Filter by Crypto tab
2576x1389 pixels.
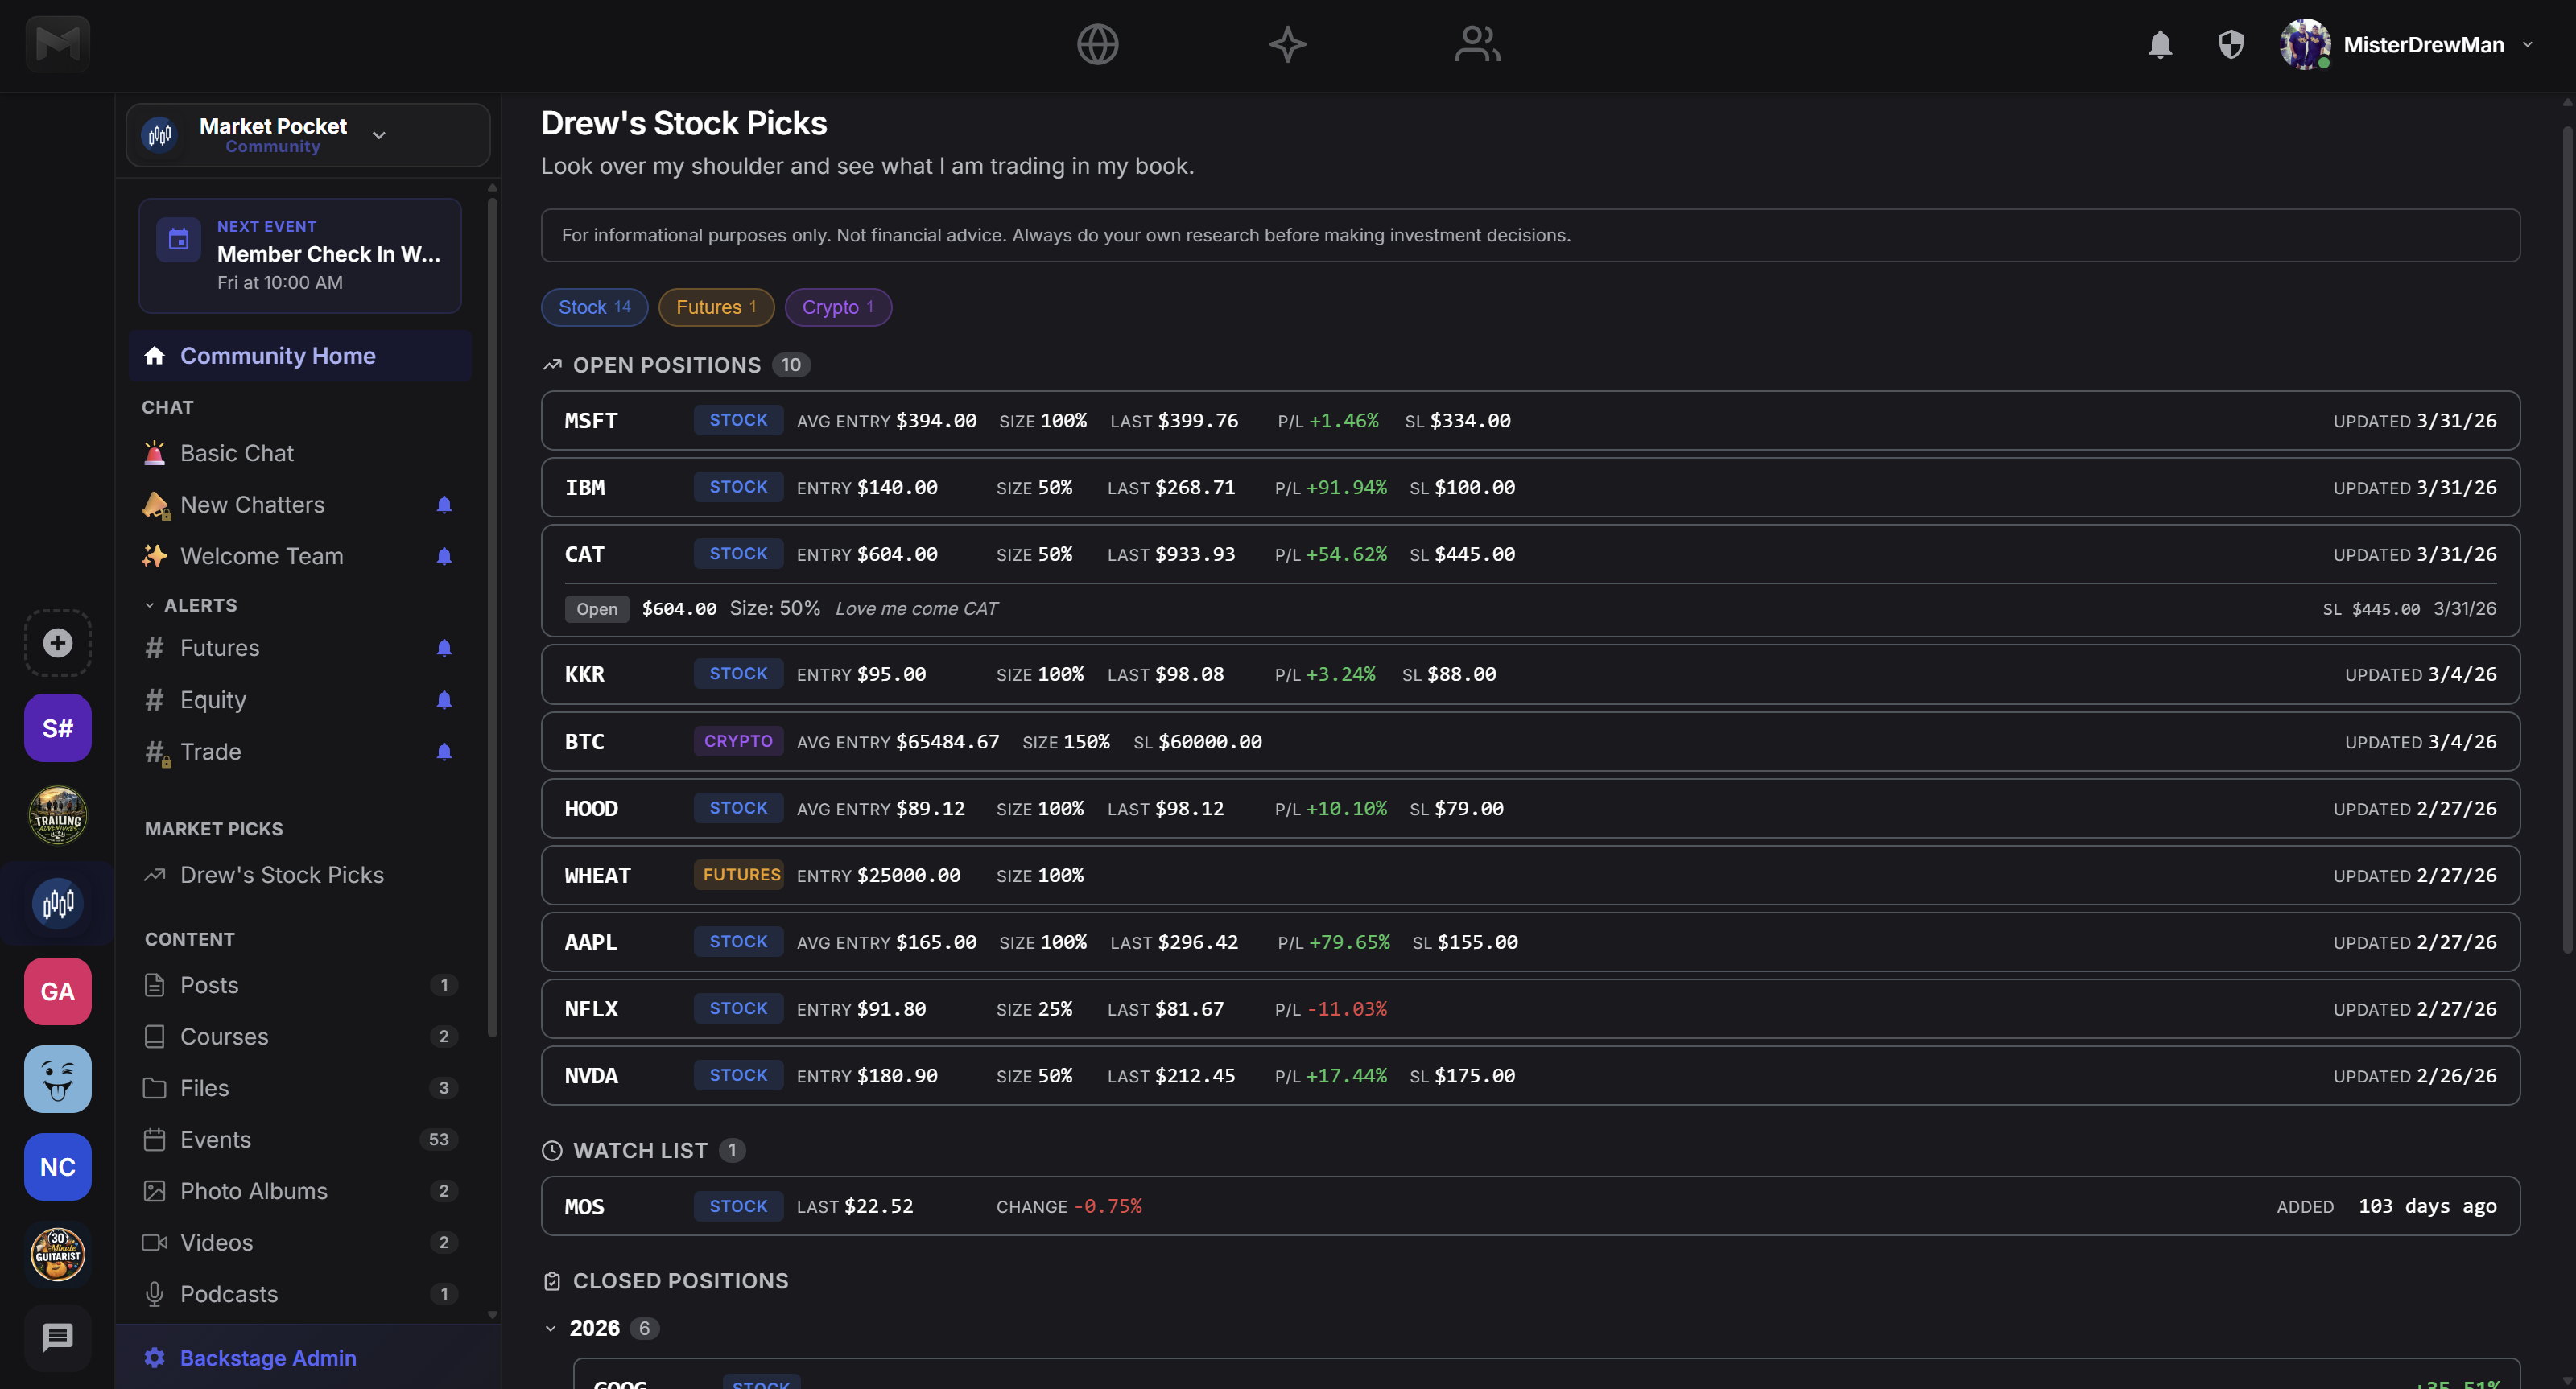point(838,307)
